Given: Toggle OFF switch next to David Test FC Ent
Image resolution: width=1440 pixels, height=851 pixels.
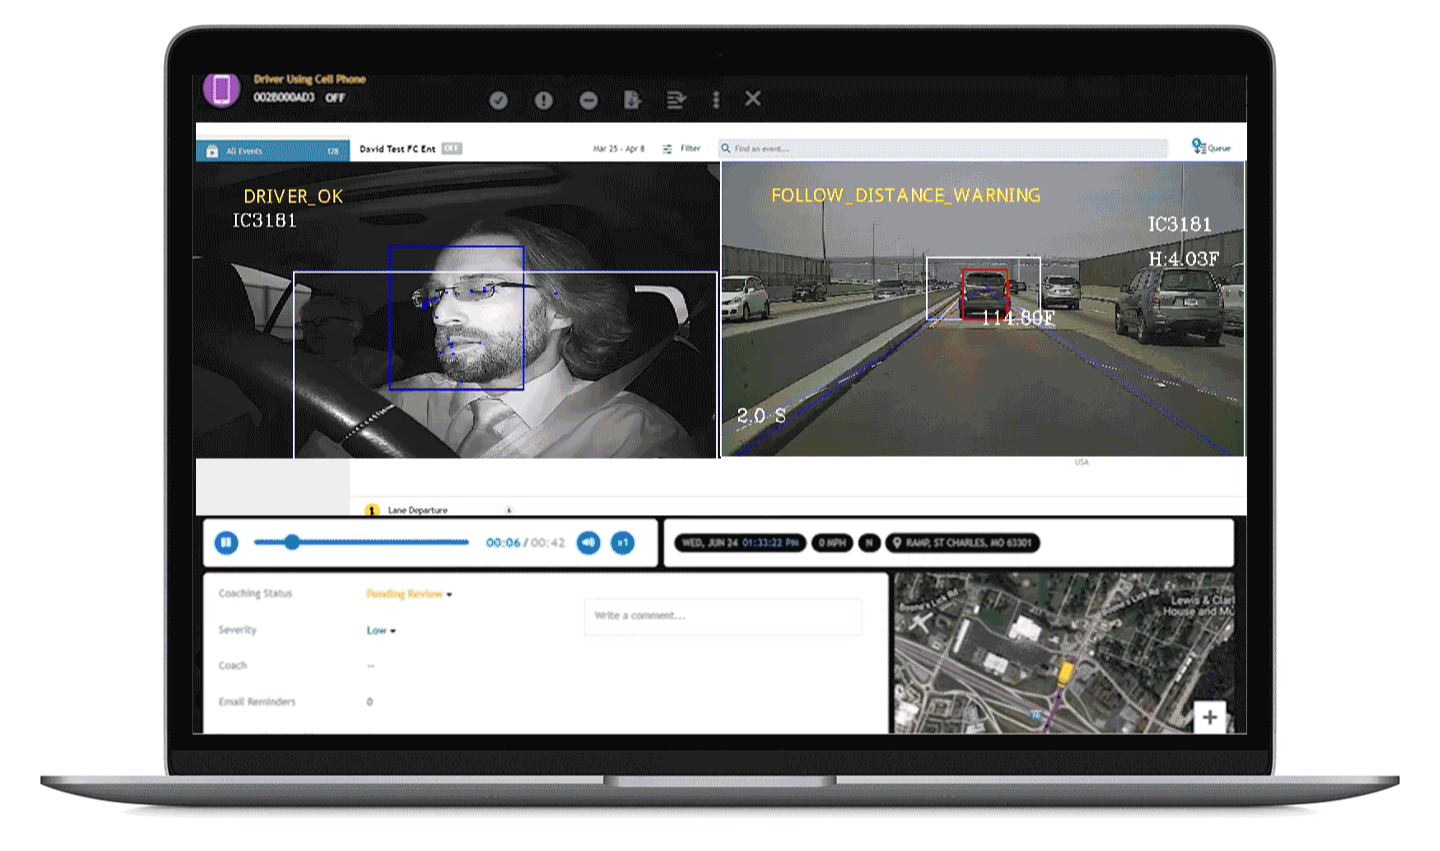Looking at the screenshot, I should (x=452, y=148).
